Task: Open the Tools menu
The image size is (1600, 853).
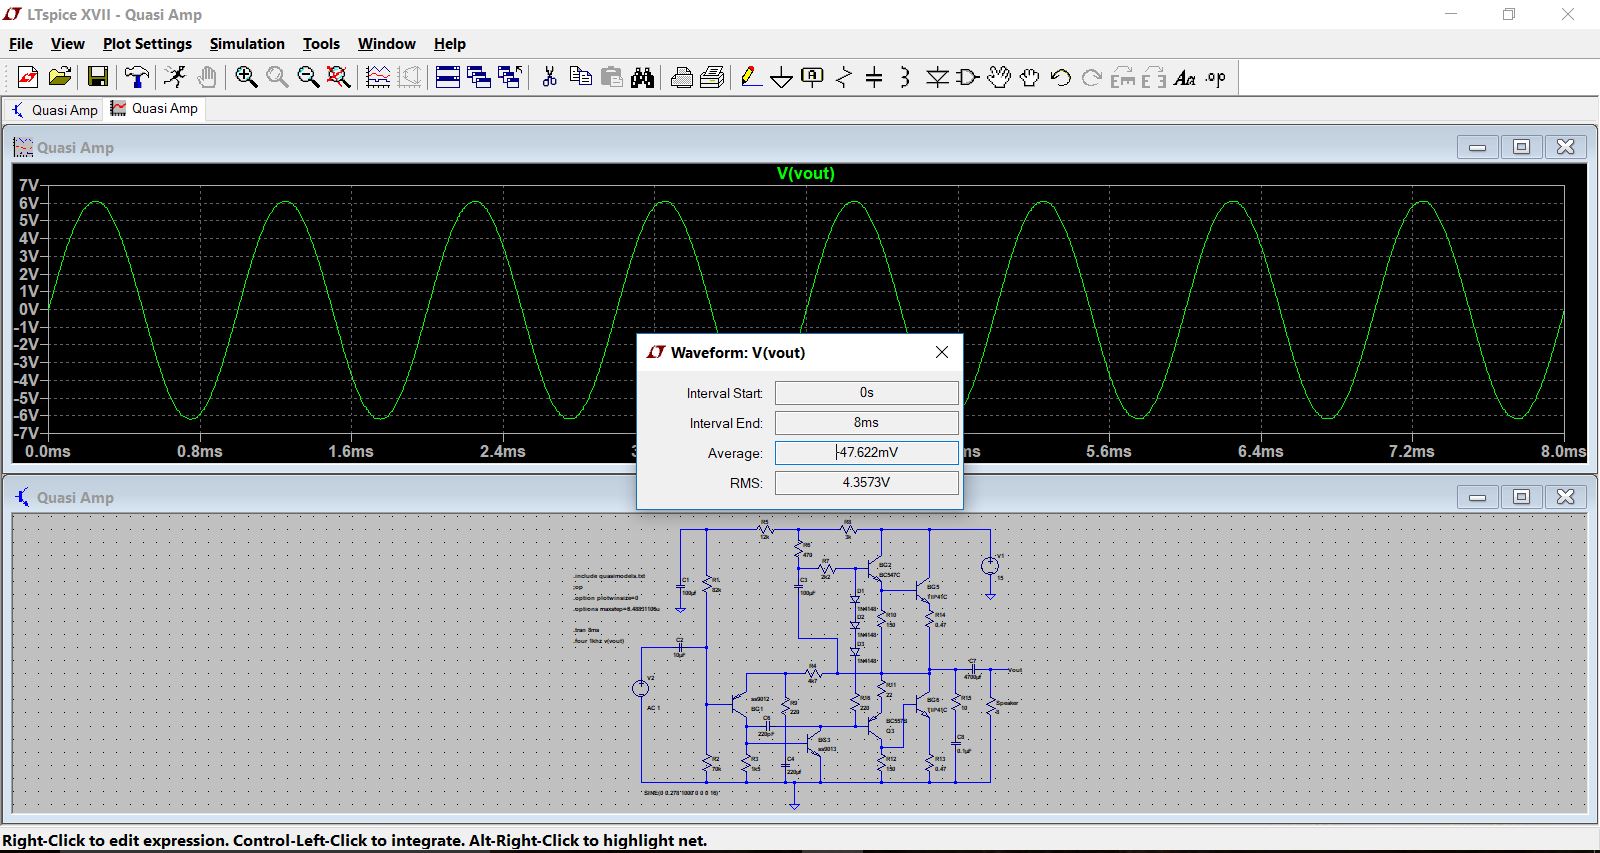Action: [x=321, y=44]
